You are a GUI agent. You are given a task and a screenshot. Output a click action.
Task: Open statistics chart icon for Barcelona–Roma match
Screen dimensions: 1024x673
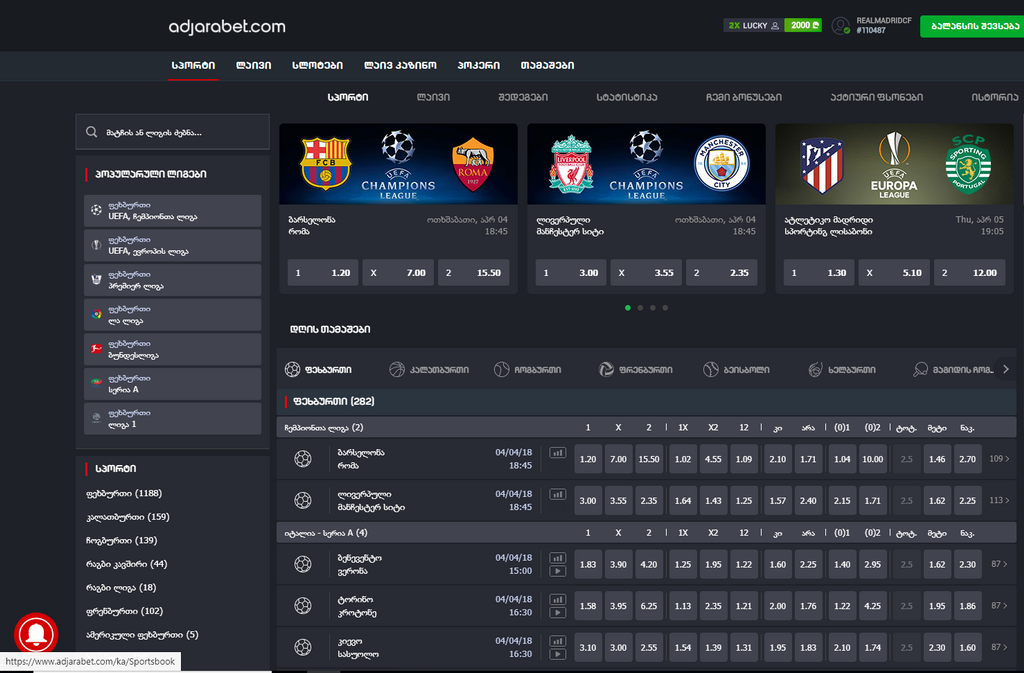pos(557,453)
